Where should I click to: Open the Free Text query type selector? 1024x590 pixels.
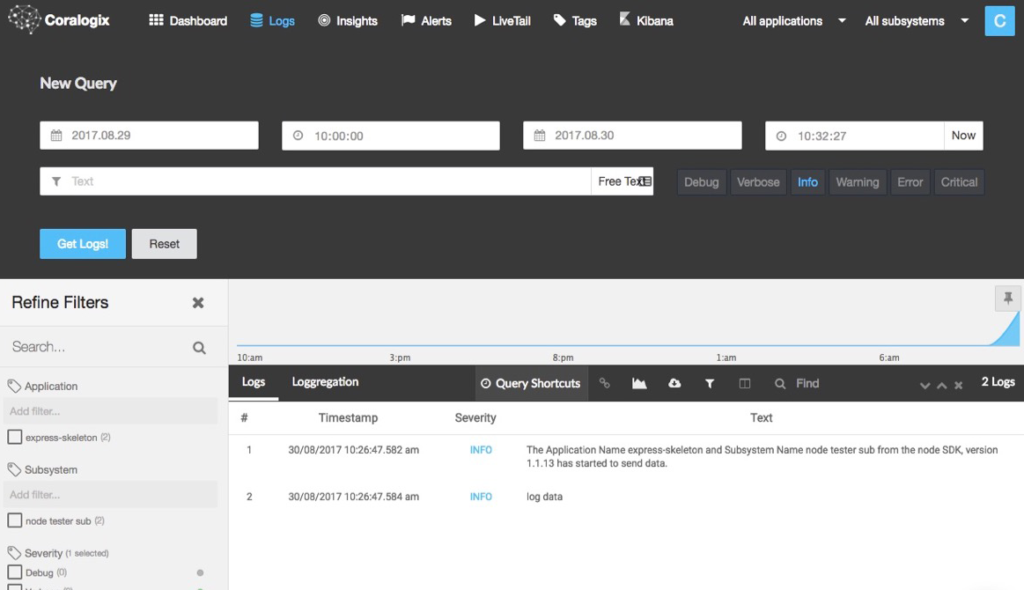pyautogui.click(x=622, y=181)
